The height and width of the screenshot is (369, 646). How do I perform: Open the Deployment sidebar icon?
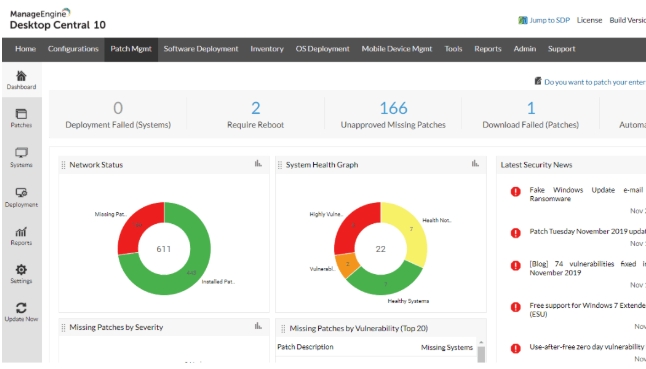21,192
